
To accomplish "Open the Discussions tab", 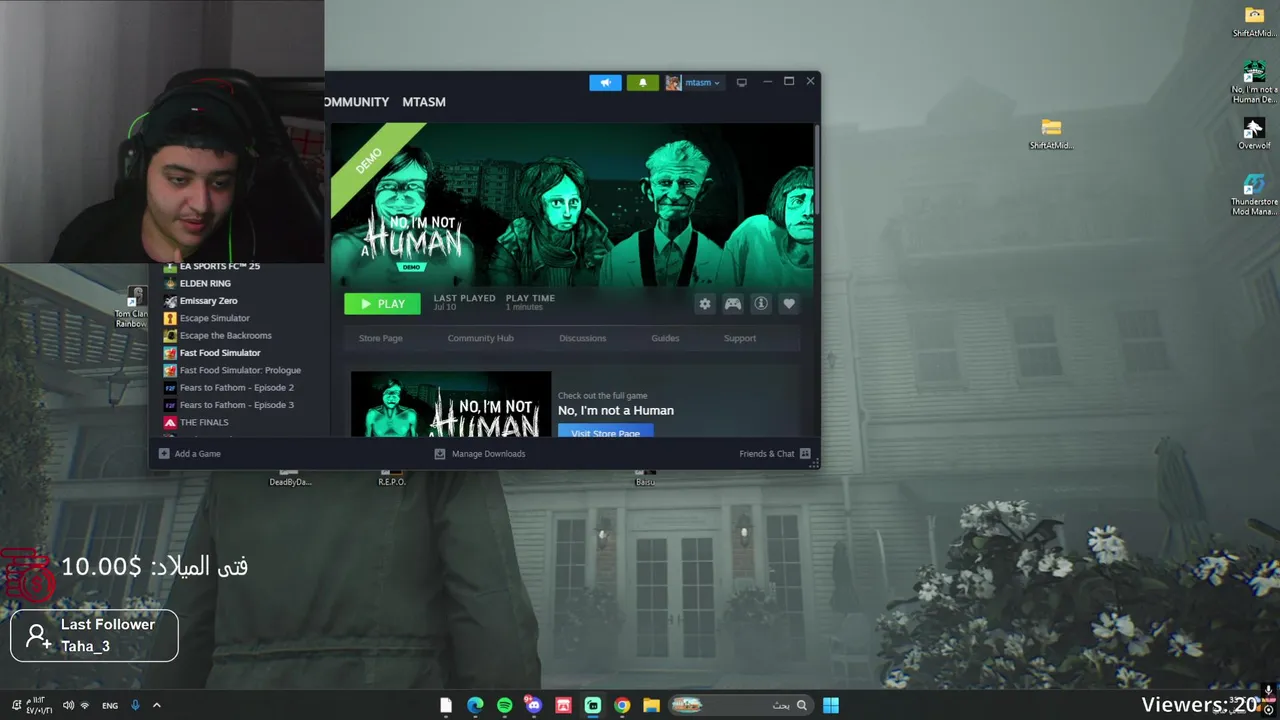I will (x=583, y=338).
